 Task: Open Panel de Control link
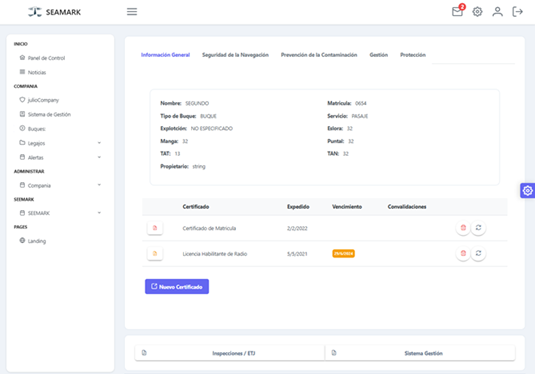click(46, 58)
